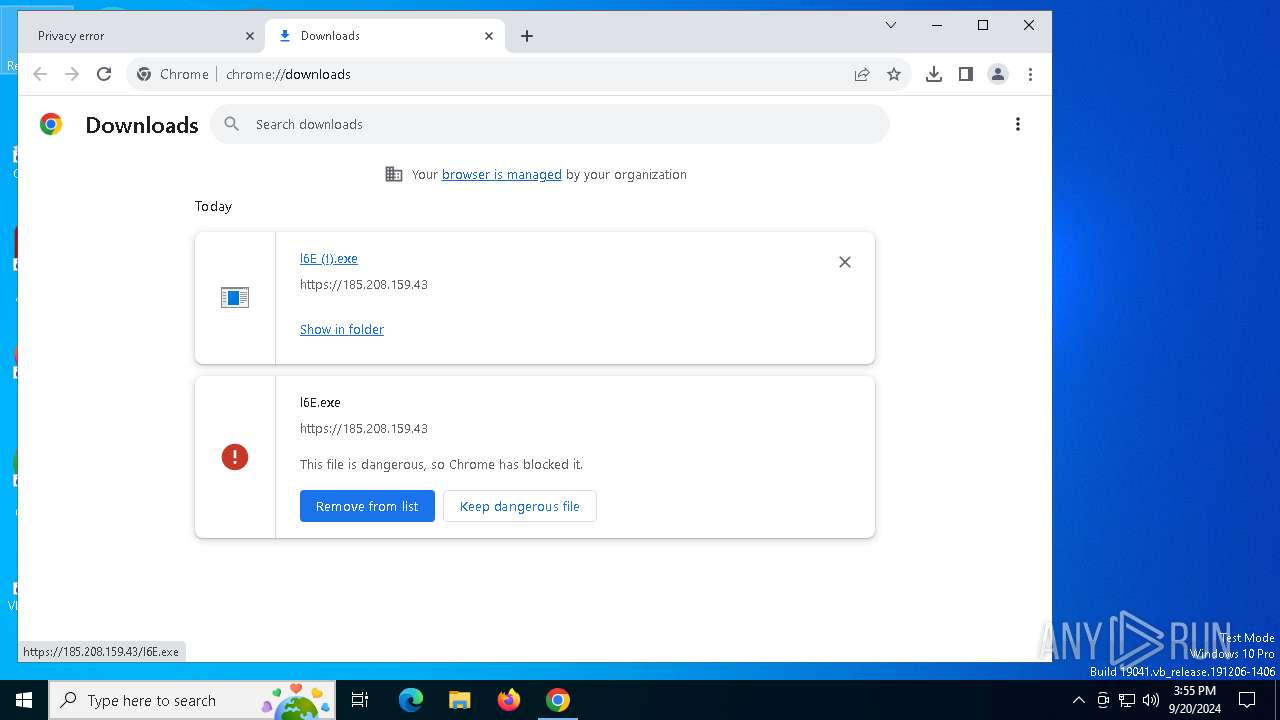Open the 'browser is managed' link
This screenshot has width=1280, height=720.
tap(502, 174)
